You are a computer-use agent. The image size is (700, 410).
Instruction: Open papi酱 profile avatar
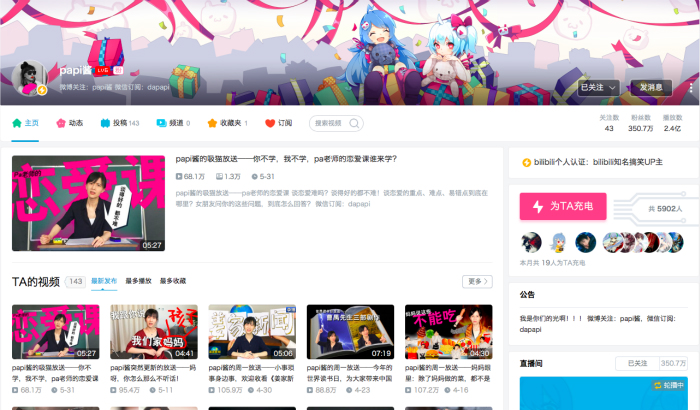[x=29, y=78]
